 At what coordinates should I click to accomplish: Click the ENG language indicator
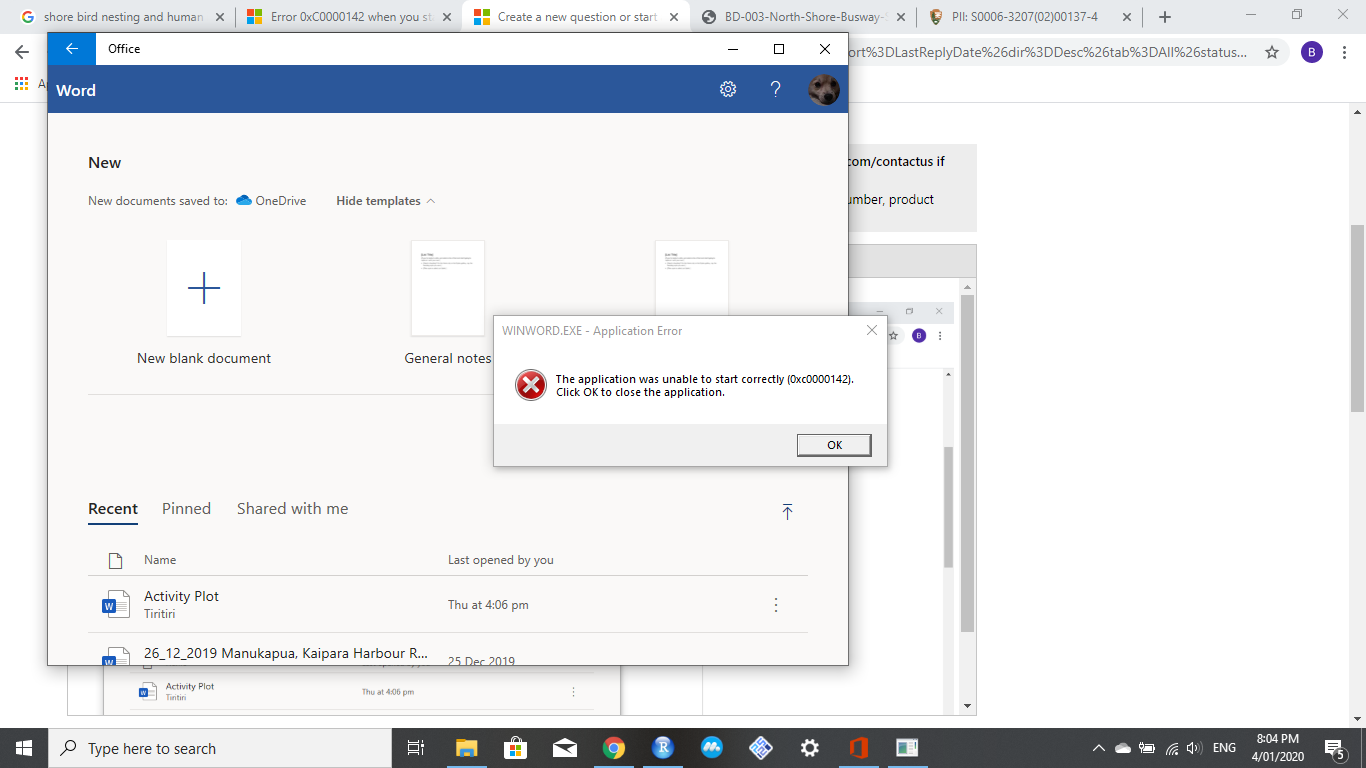coord(1224,748)
